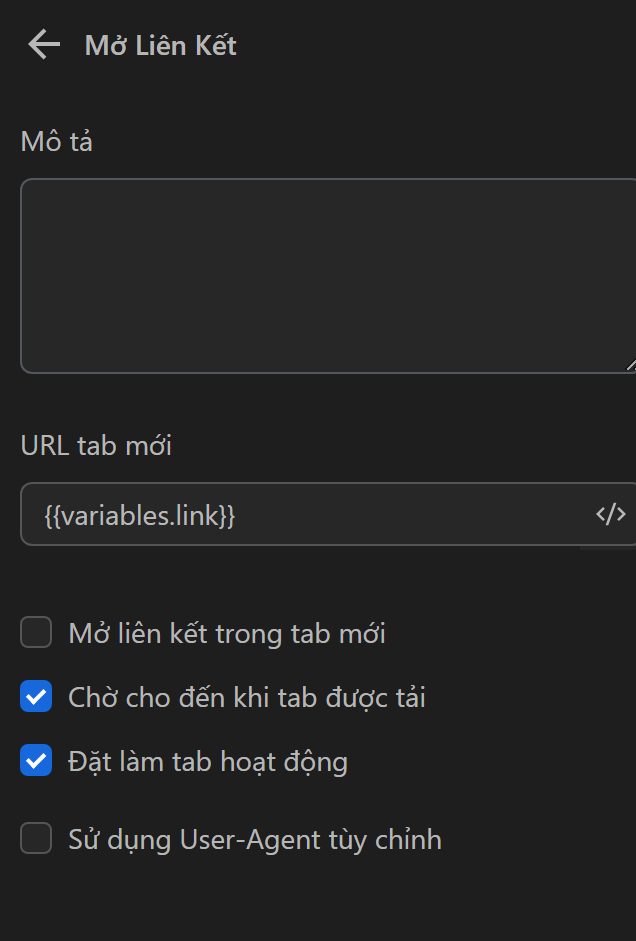Click the {{variables.link}} value text

click(140, 516)
